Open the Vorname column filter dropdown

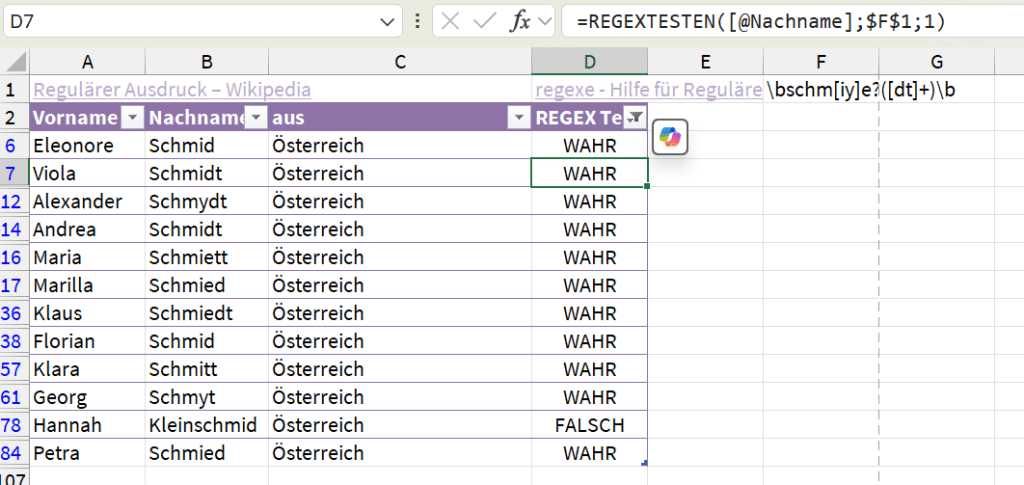[x=133, y=118]
